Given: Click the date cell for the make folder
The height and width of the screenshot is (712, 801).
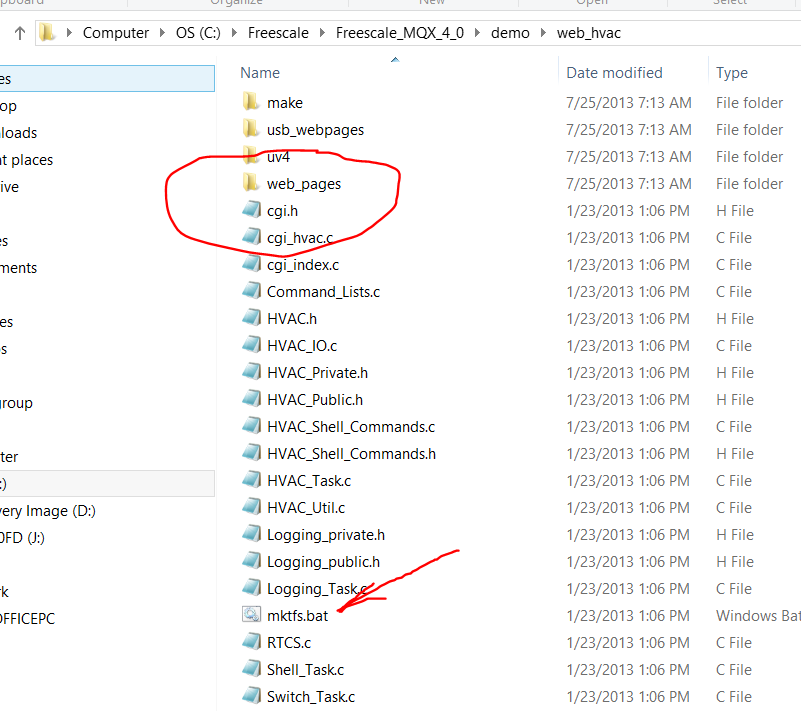Looking at the screenshot, I should point(629,103).
